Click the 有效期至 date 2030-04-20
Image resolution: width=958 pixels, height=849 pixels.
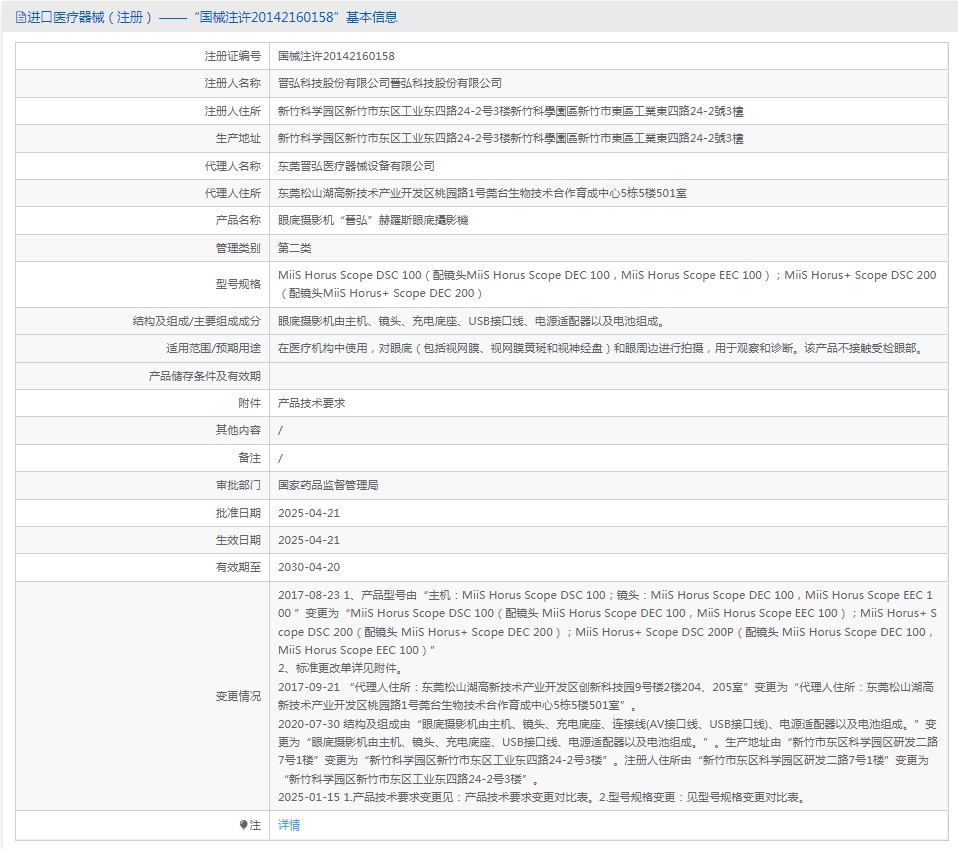point(309,567)
